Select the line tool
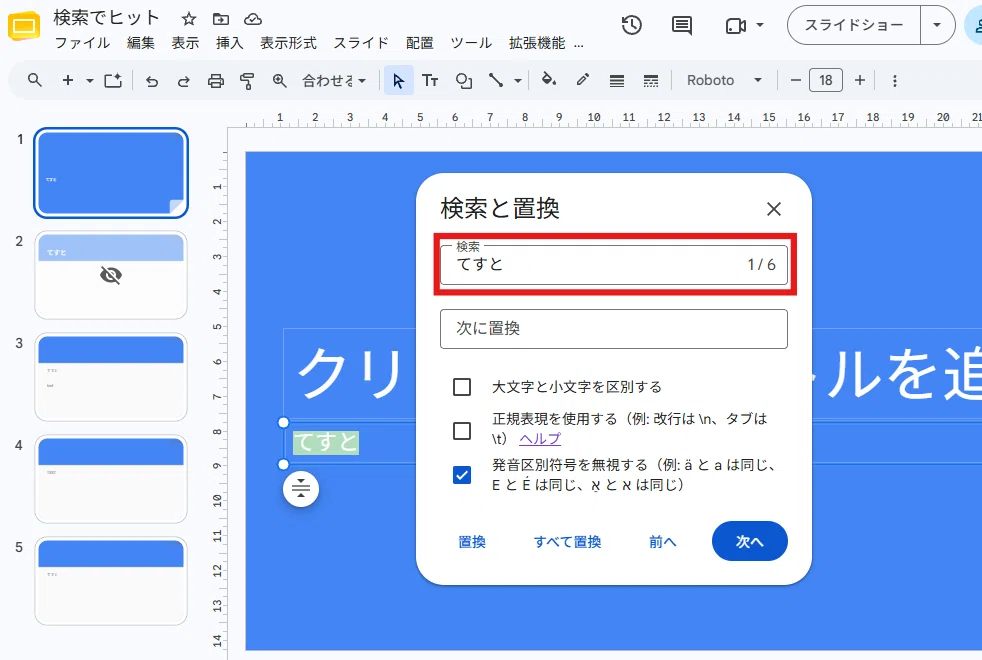Viewport: 982px width, 660px height. [496, 80]
